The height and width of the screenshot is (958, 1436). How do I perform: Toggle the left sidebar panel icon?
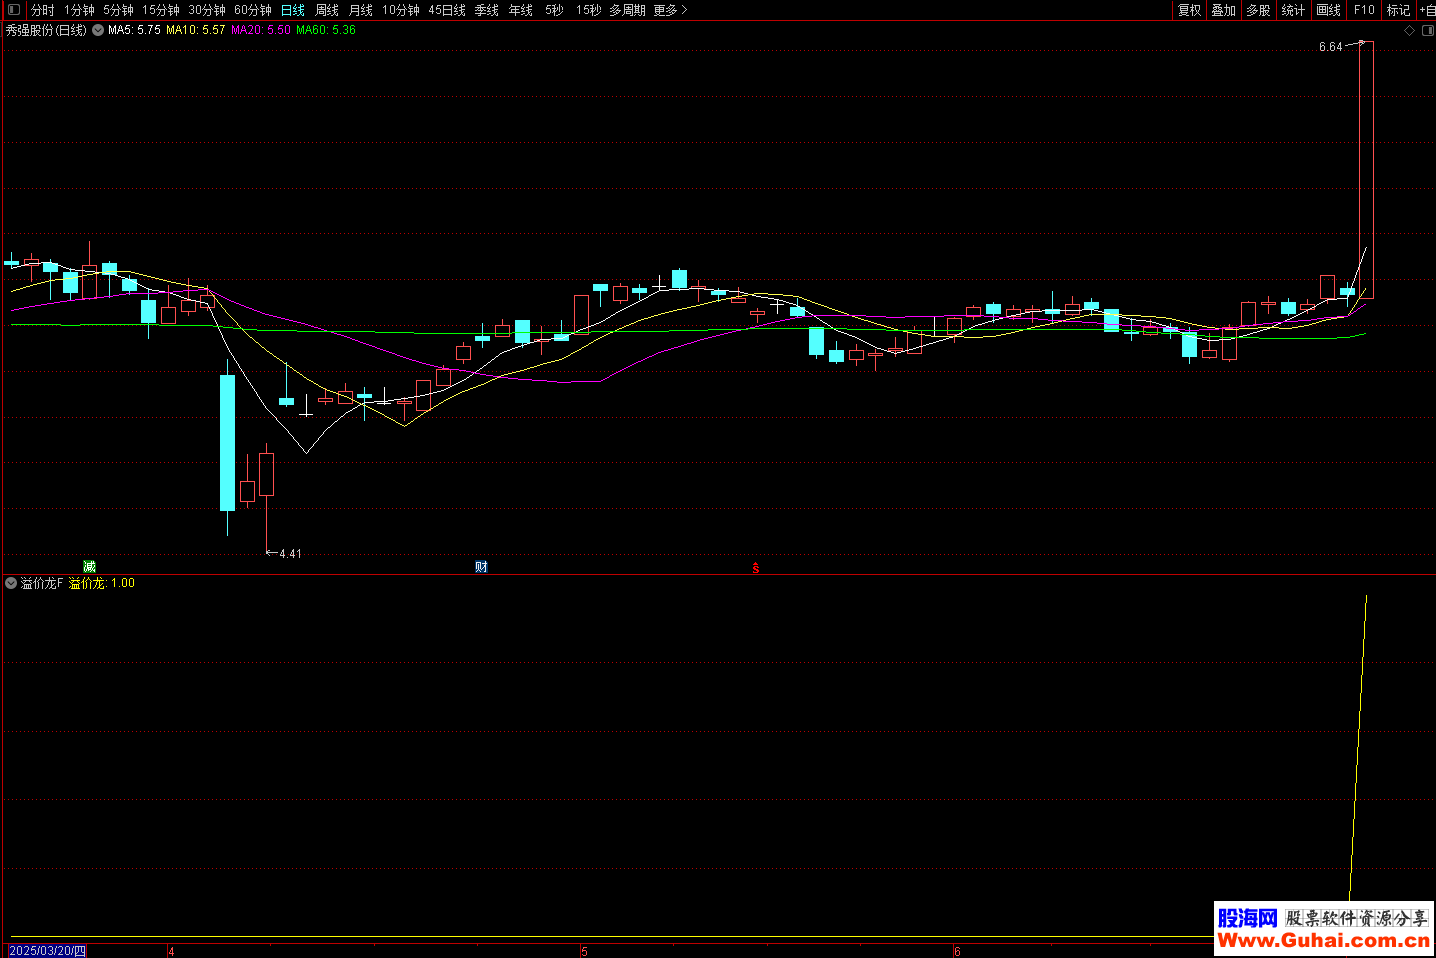tap(14, 10)
